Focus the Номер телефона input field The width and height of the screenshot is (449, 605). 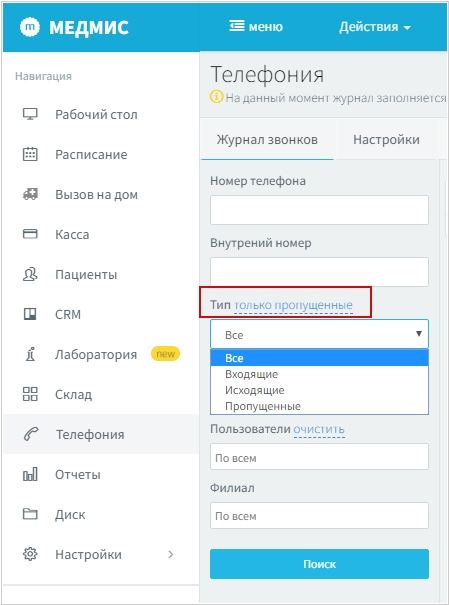click(319, 210)
